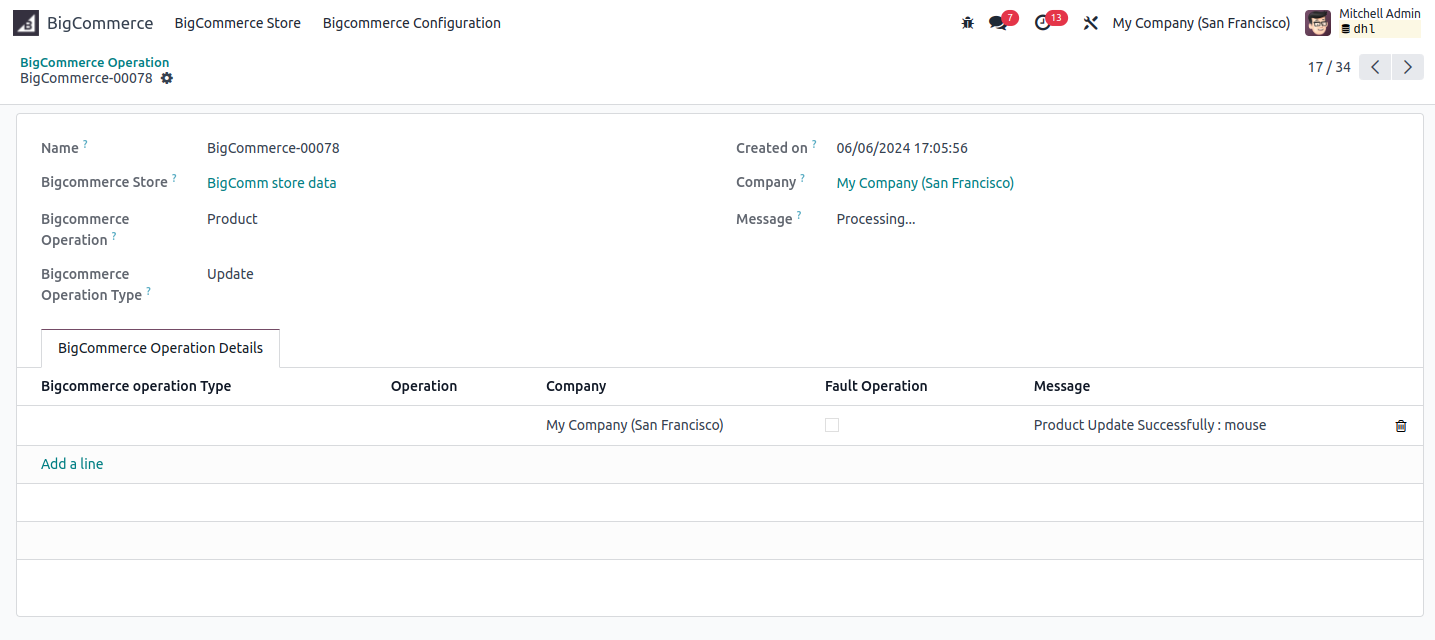Viewport: 1435px width, 640px height.
Task: Open the BigComm store data link
Action: [x=272, y=183]
